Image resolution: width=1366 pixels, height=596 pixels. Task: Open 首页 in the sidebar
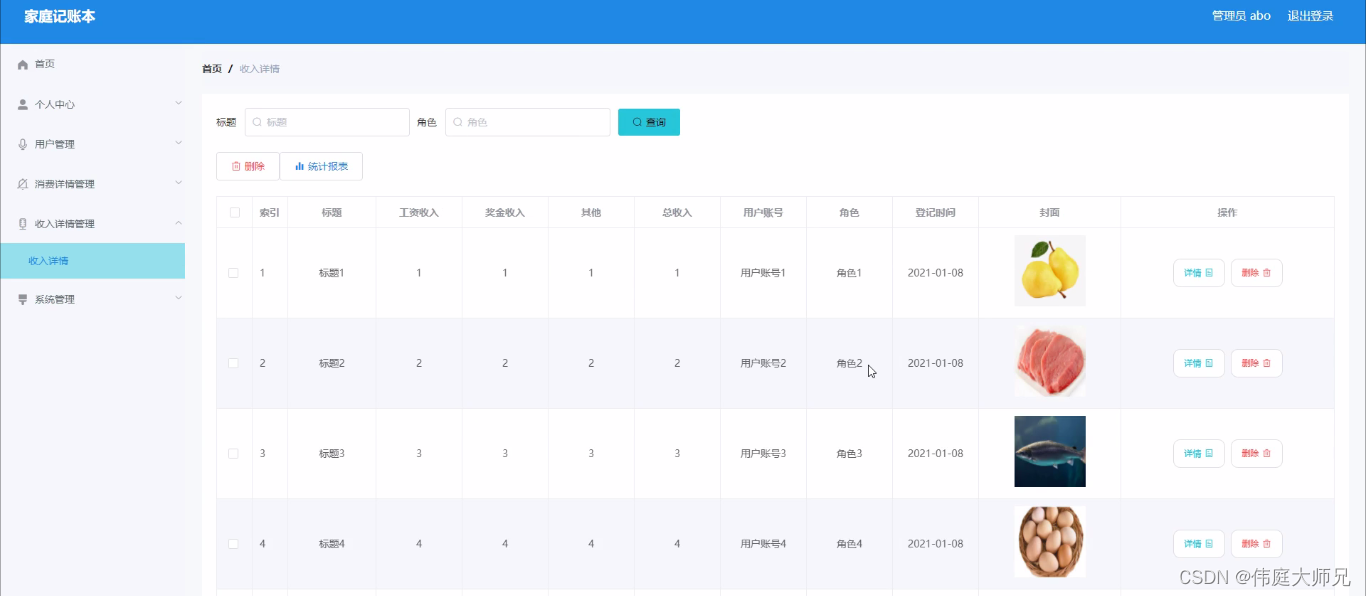click(x=93, y=64)
